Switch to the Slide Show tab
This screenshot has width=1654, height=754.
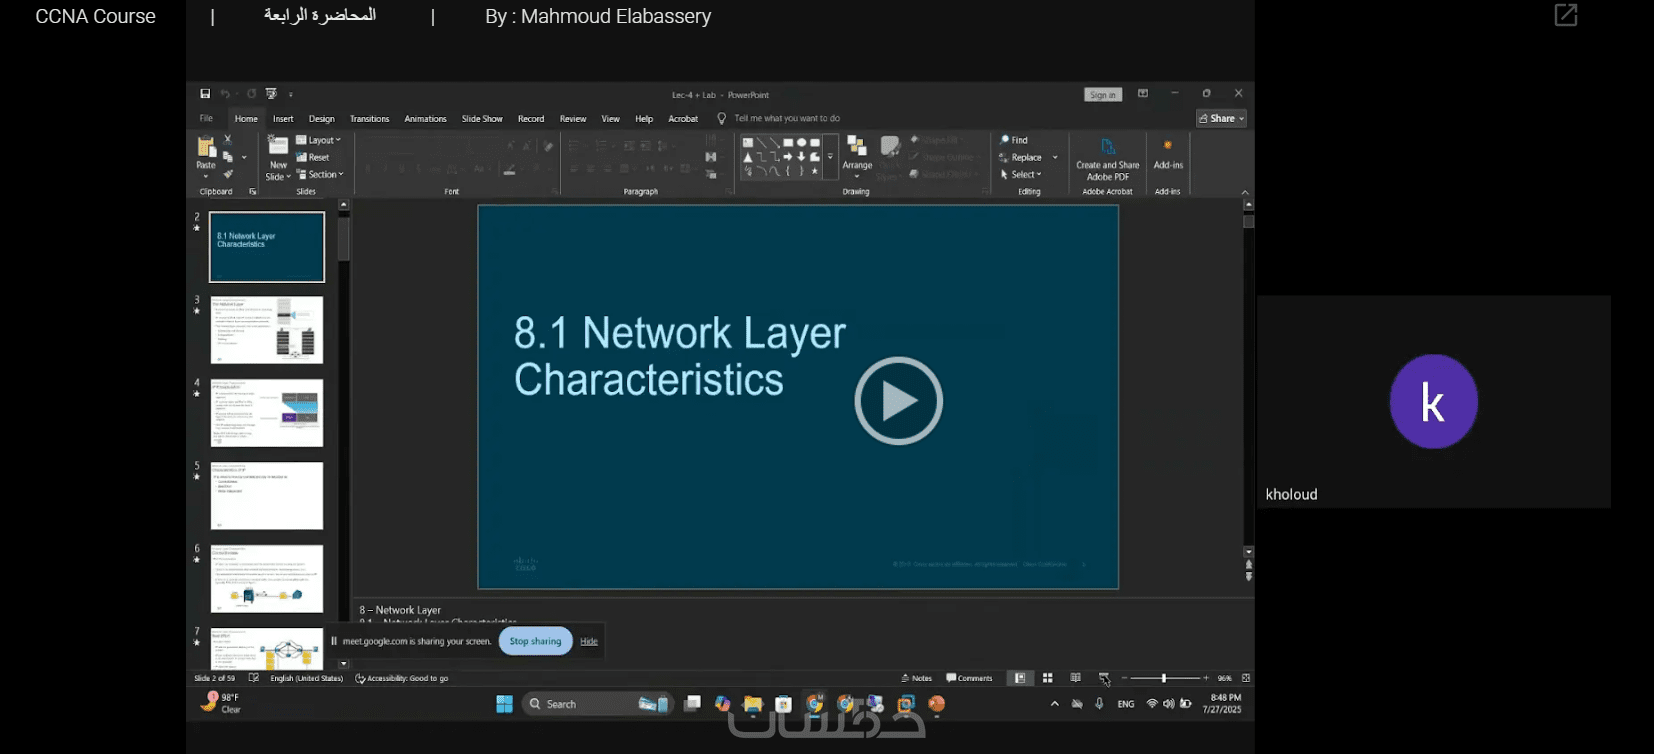482,119
